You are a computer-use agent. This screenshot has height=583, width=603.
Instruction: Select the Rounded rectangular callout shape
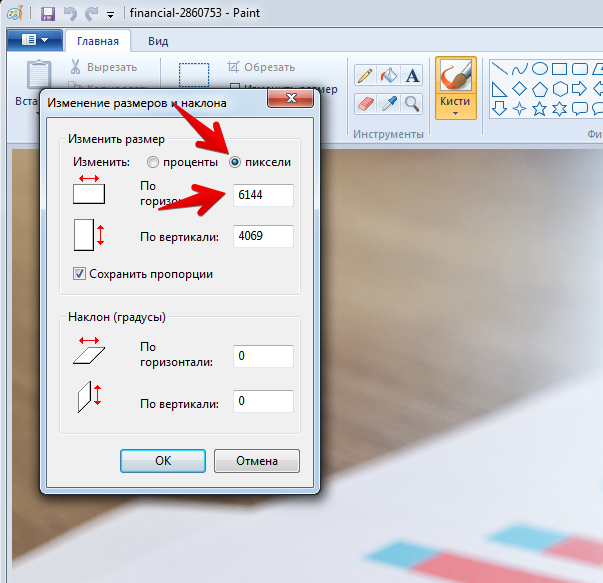pos(580,109)
